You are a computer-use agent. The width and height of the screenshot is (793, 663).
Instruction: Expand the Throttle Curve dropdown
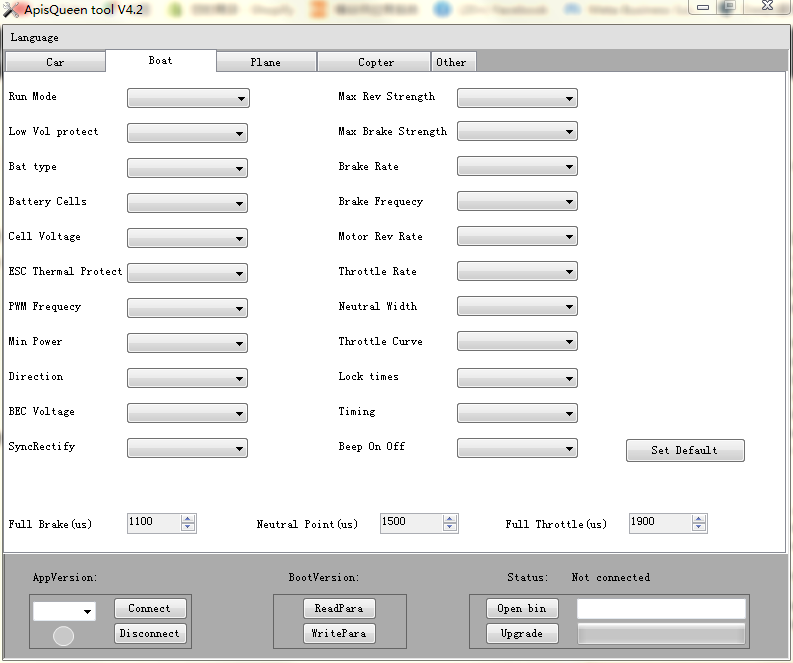(x=517, y=342)
